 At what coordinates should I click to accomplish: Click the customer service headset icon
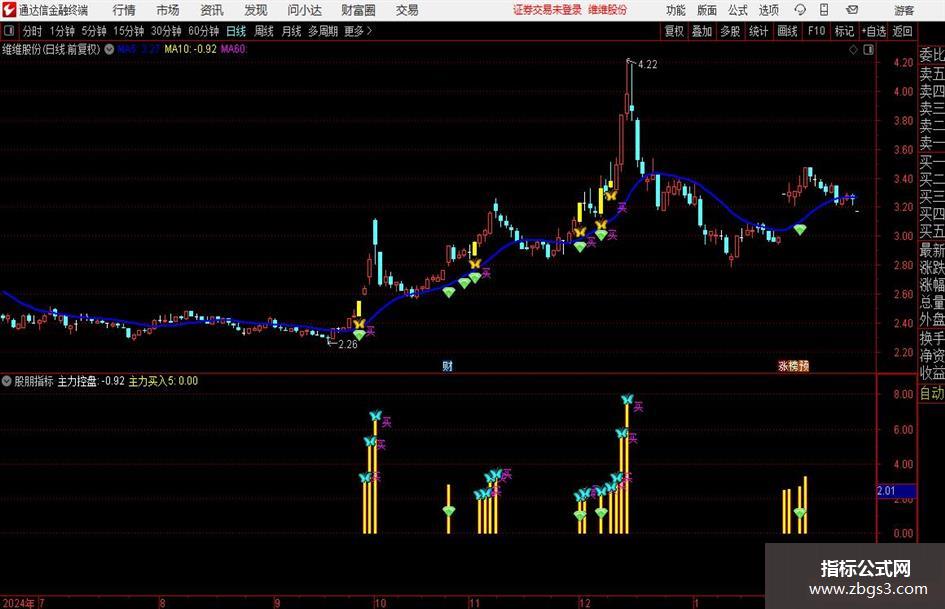click(x=800, y=10)
